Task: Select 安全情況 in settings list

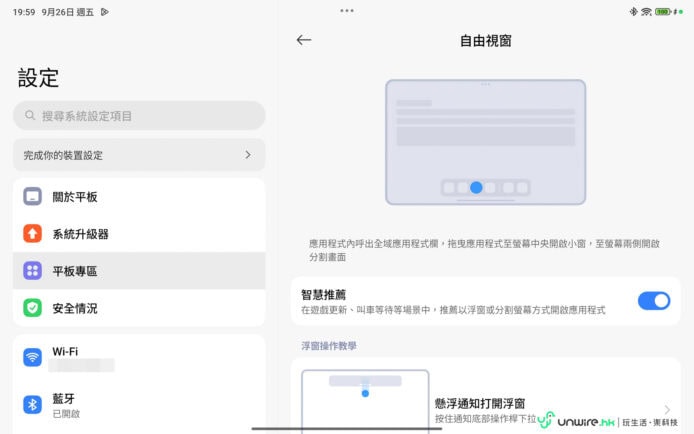Action: click(139, 308)
